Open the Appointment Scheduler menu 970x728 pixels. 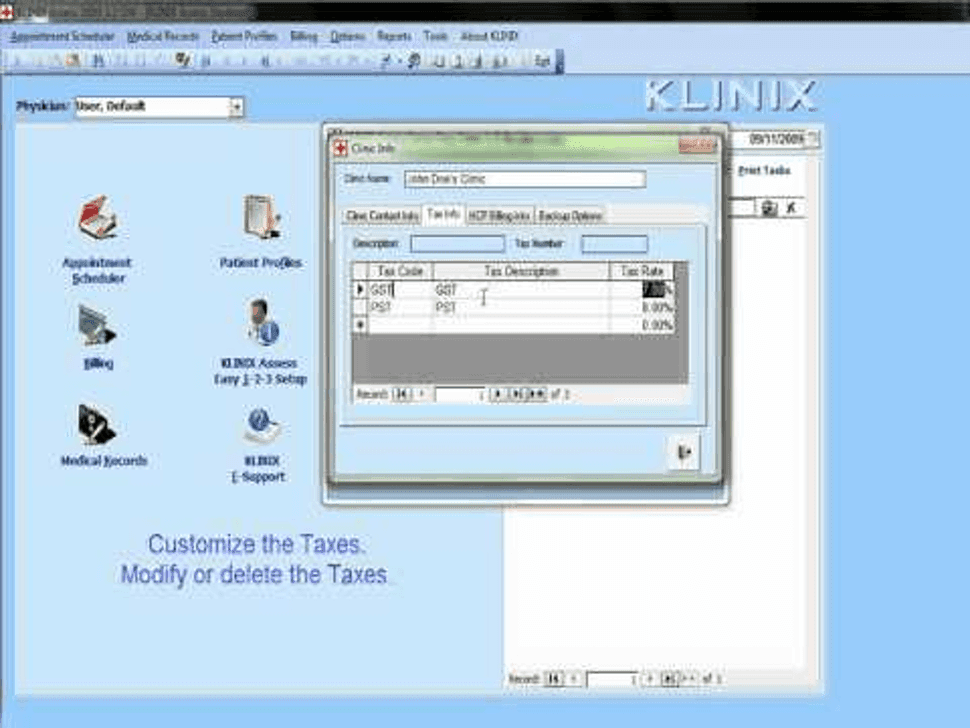[62, 36]
